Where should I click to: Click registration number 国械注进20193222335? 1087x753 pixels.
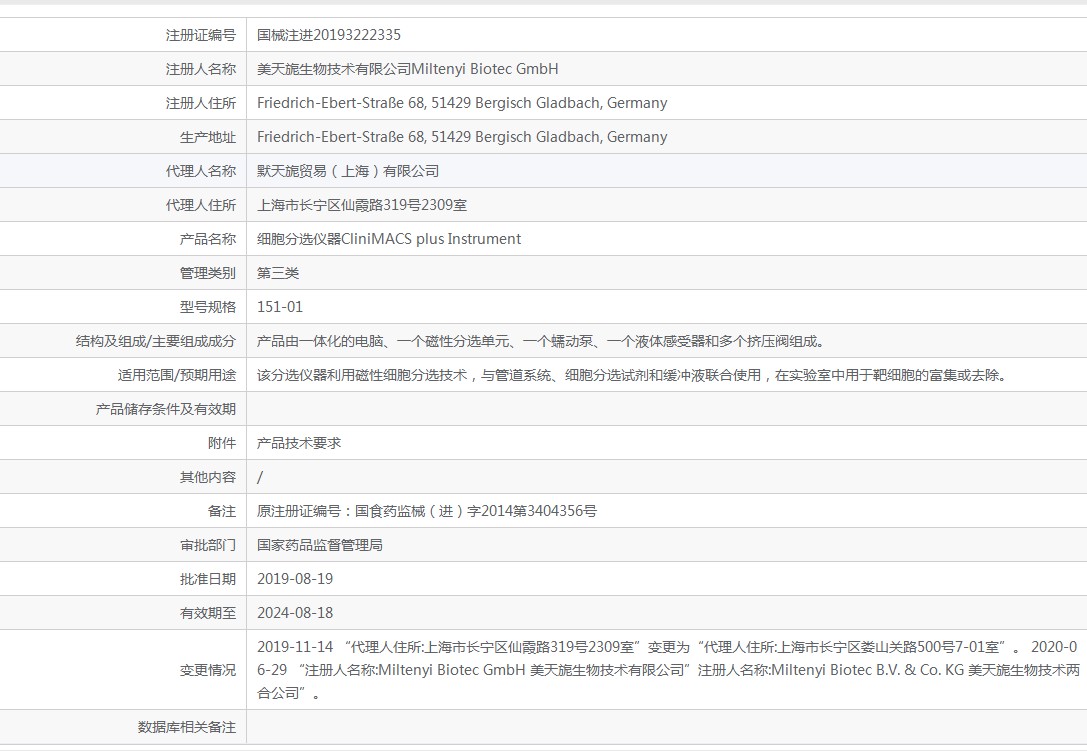[329, 35]
